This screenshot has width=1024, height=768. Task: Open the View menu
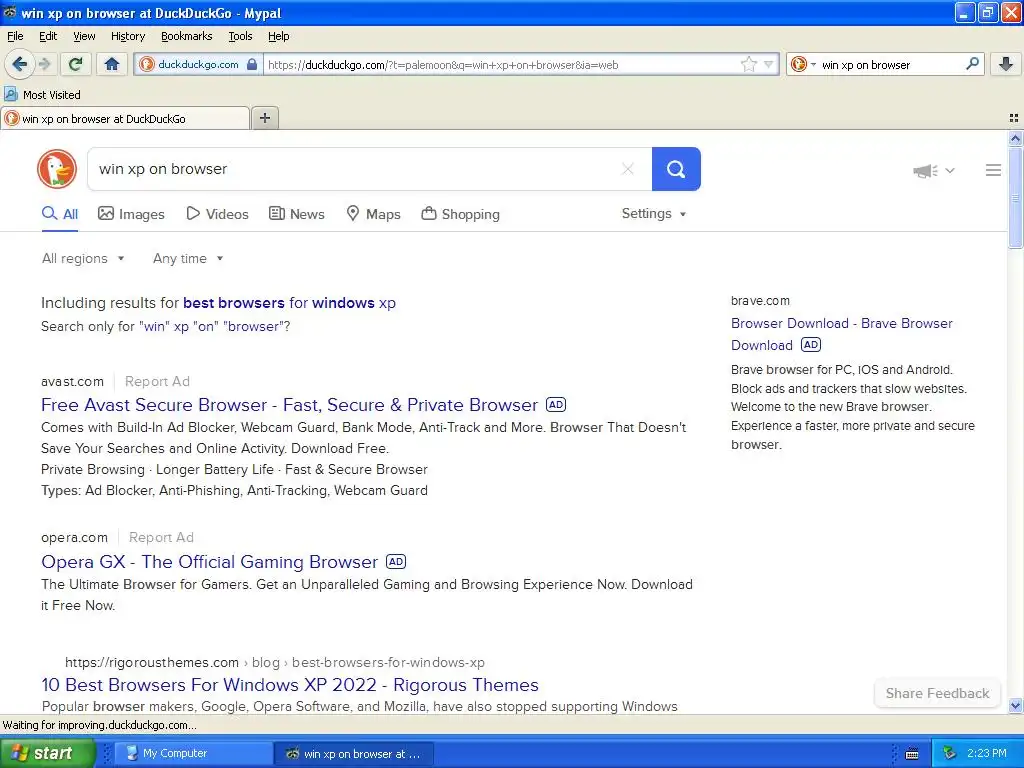click(84, 36)
